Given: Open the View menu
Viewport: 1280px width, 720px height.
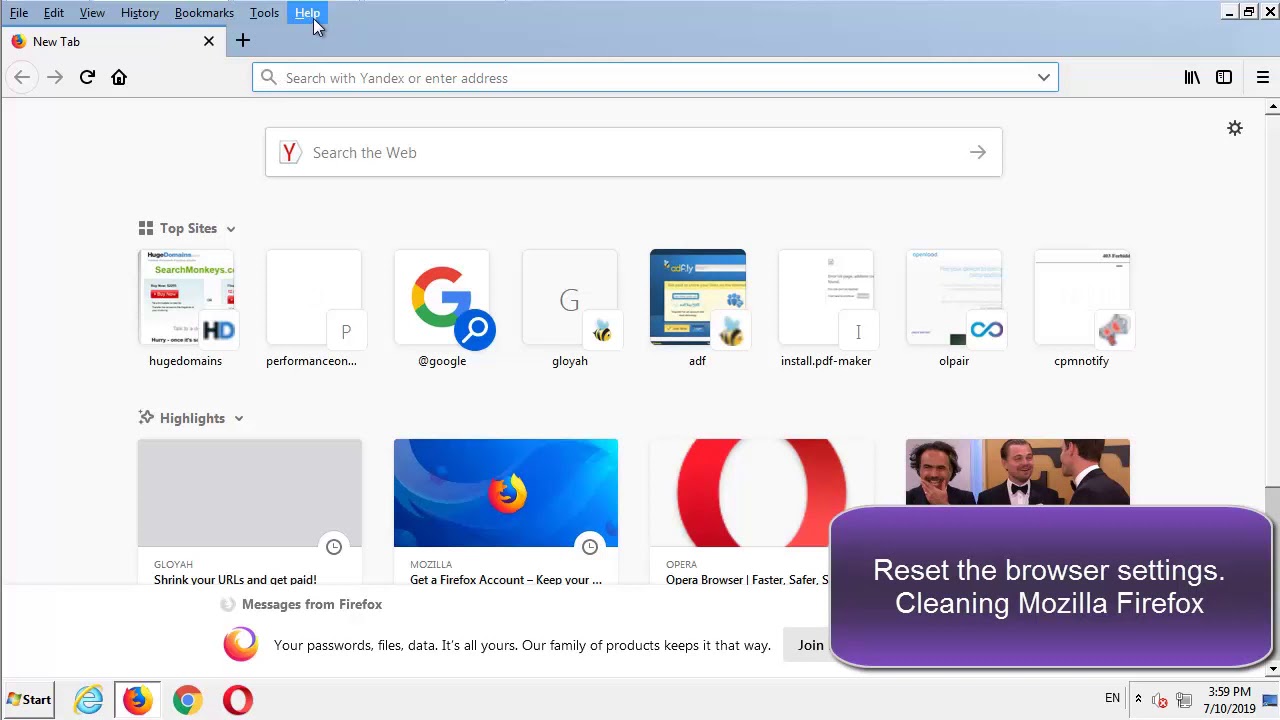Looking at the screenshot, I should pos(92,13).
